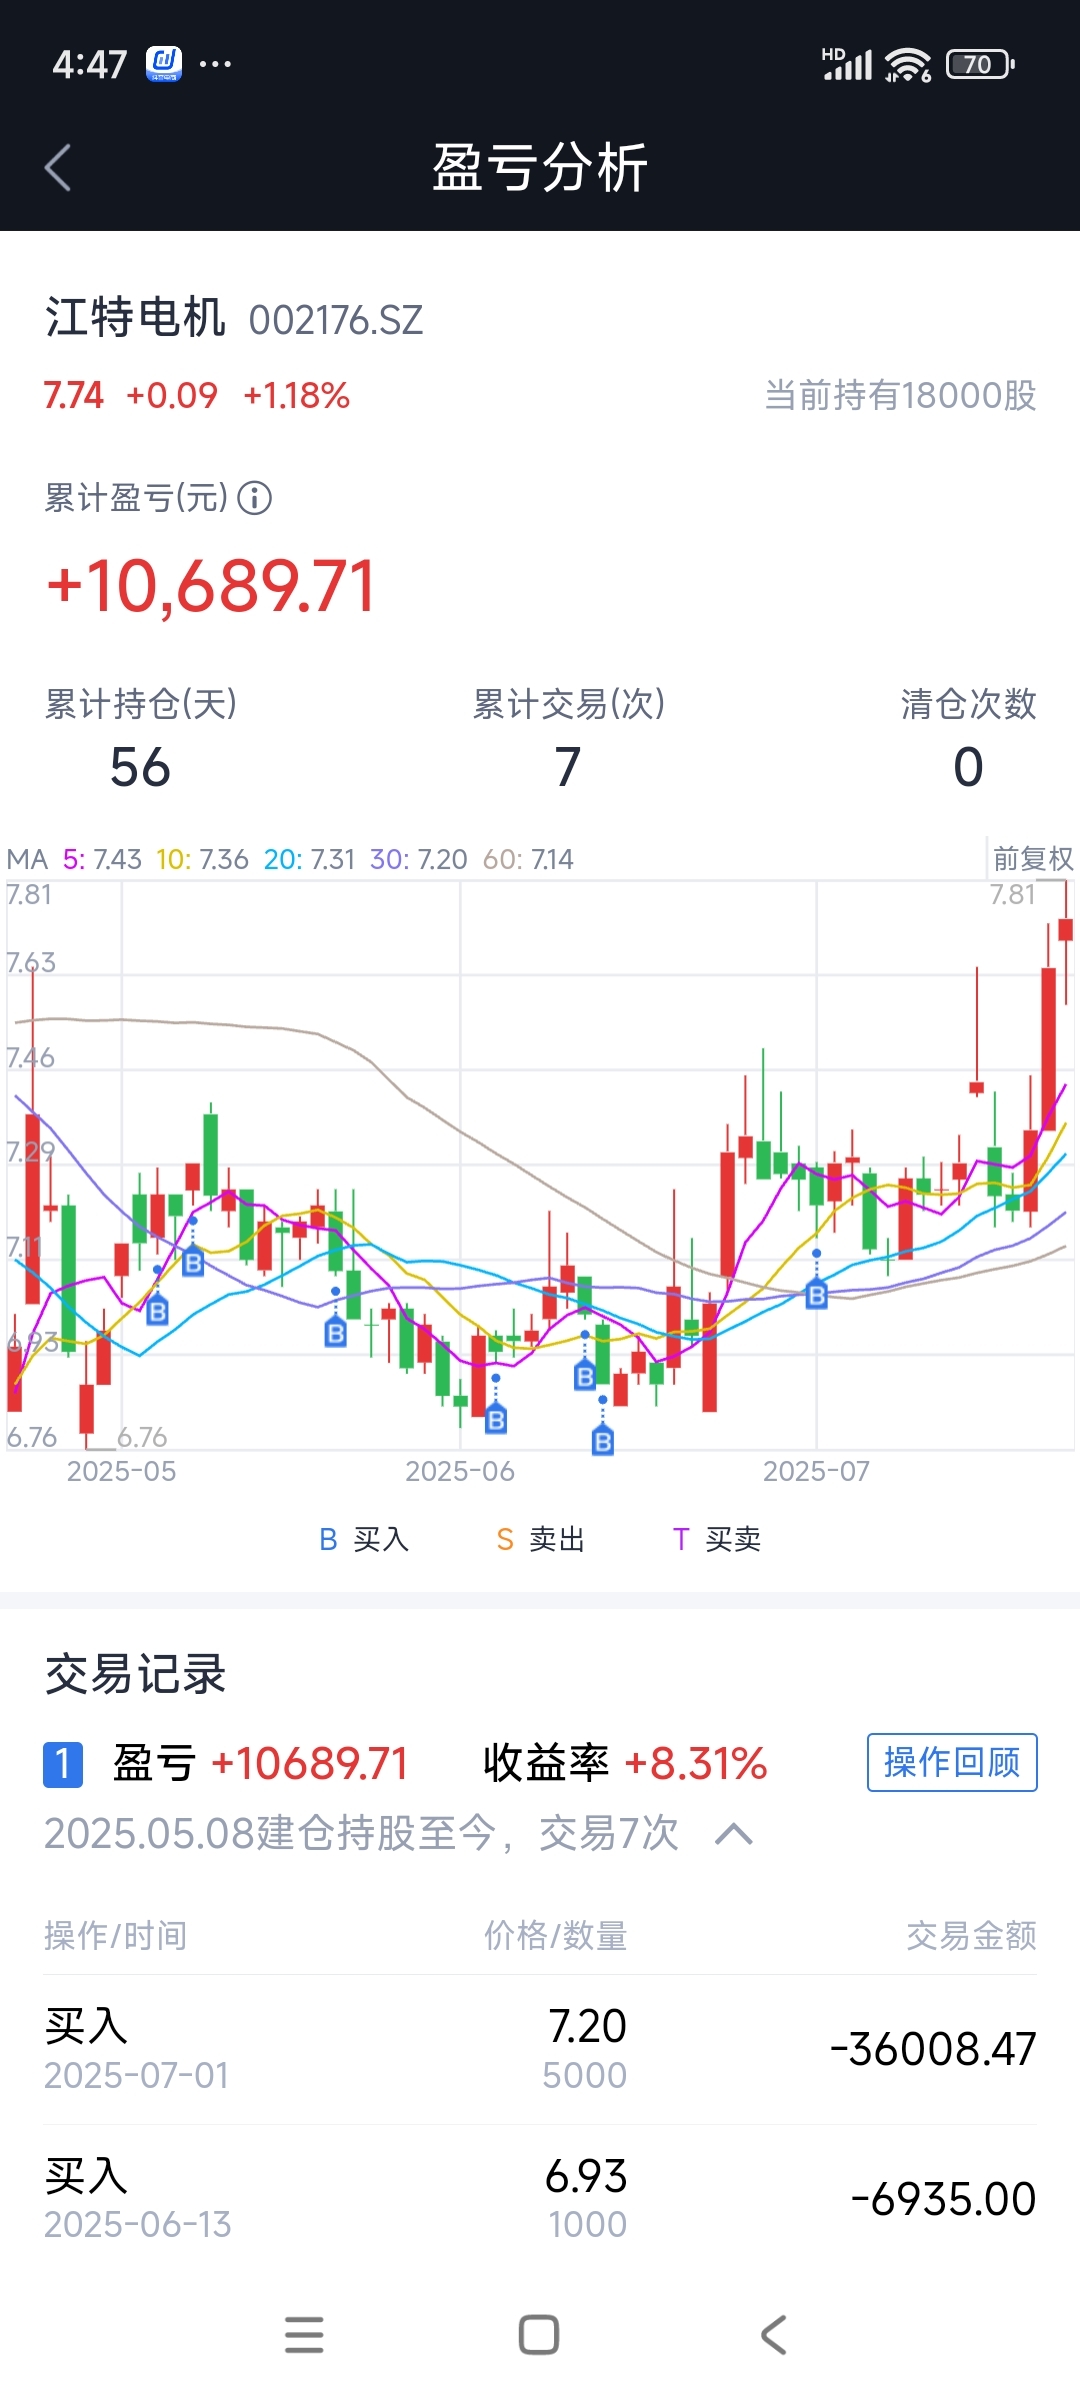Tap the back arrow in header
This screenshot has width=1080, height=2400.
tap(58, 167)
